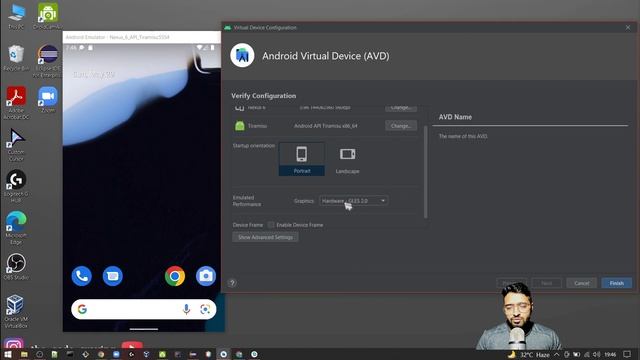Open This PC desktop icon

tap(16, 16)
